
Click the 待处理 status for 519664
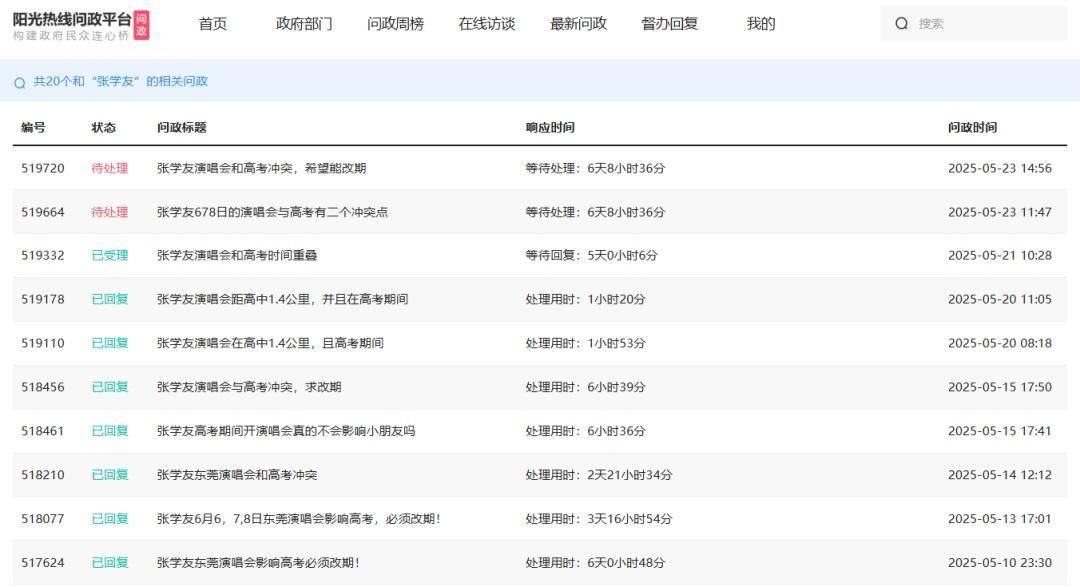pos(110,212)
